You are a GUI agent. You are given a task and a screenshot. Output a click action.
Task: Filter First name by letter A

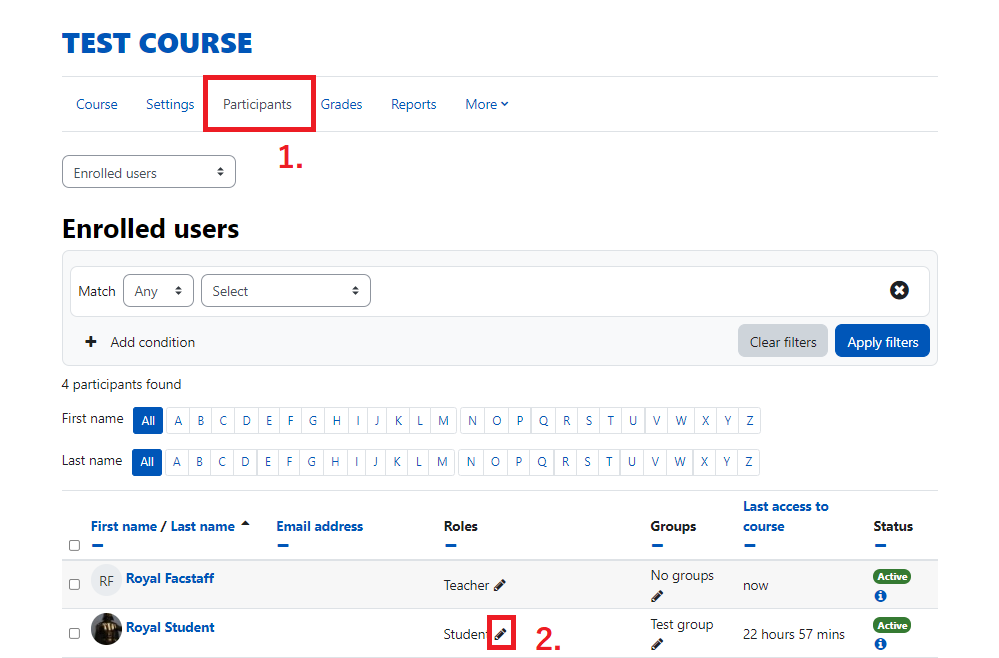point(178,420)
